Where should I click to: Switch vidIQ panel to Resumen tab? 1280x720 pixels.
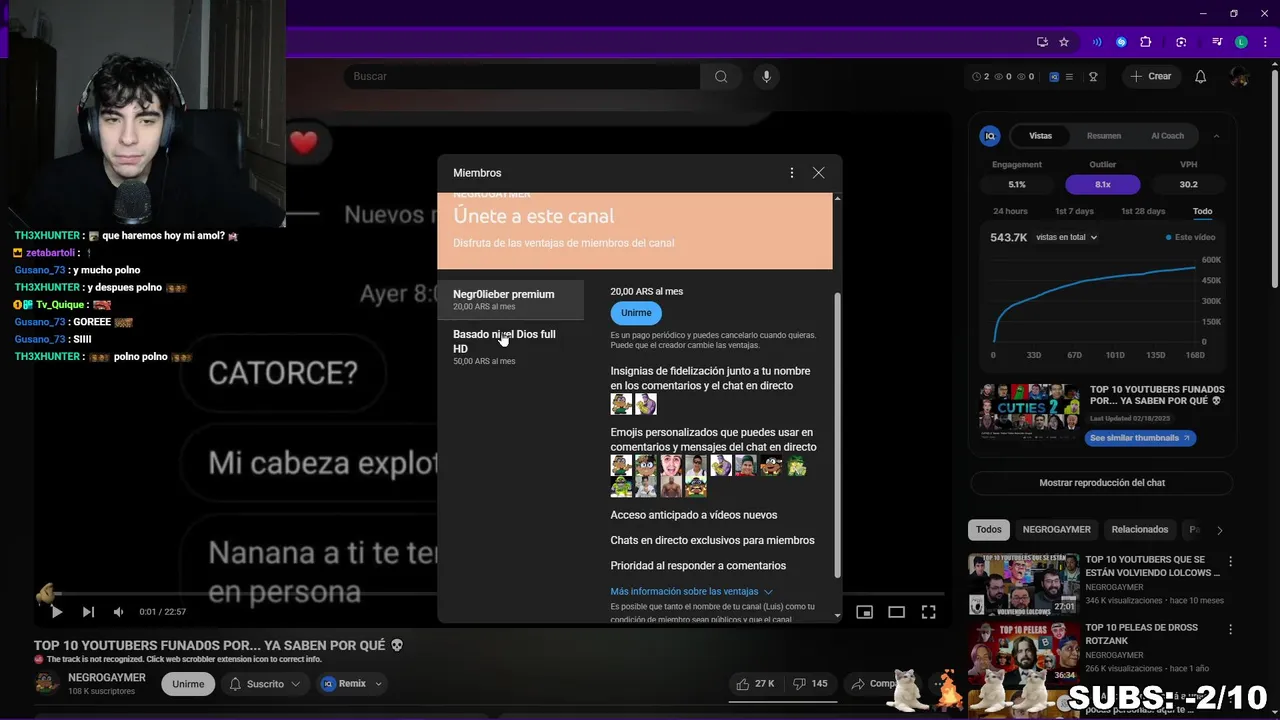(1104, 136)
